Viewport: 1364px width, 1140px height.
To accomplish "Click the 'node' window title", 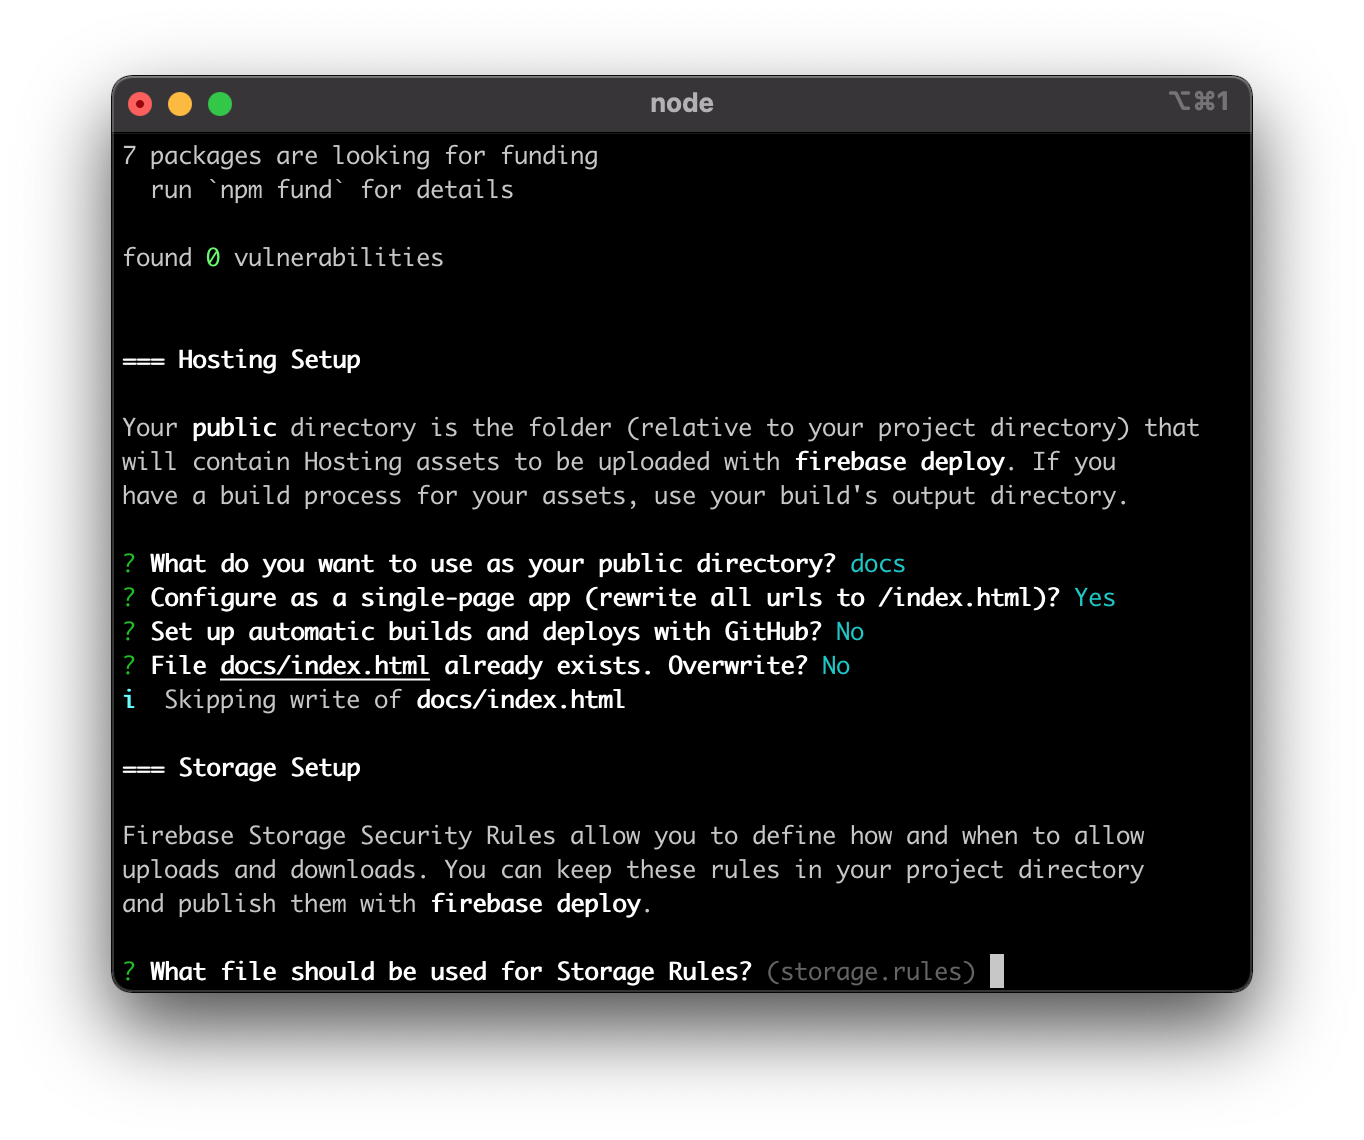I will pos(682,103).
